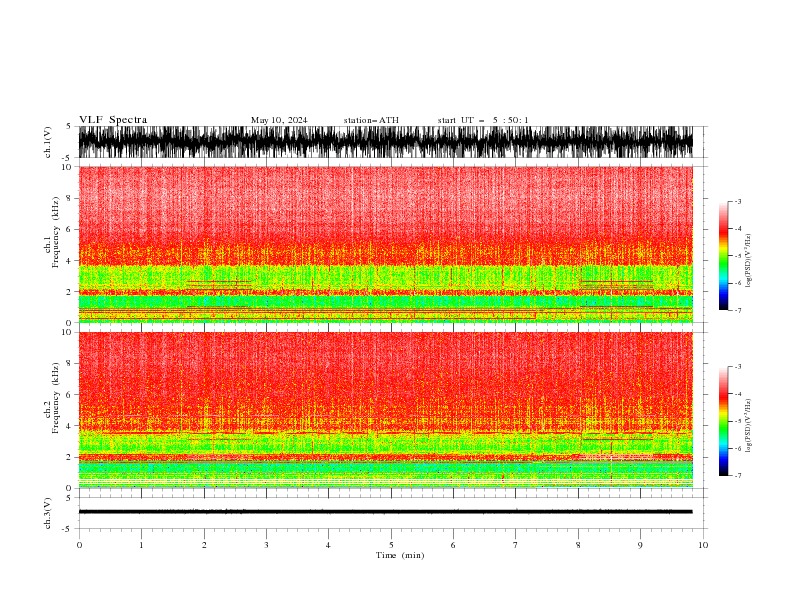
Task: Click the ch.1 waveform plot at top
Action: [385, 142]
